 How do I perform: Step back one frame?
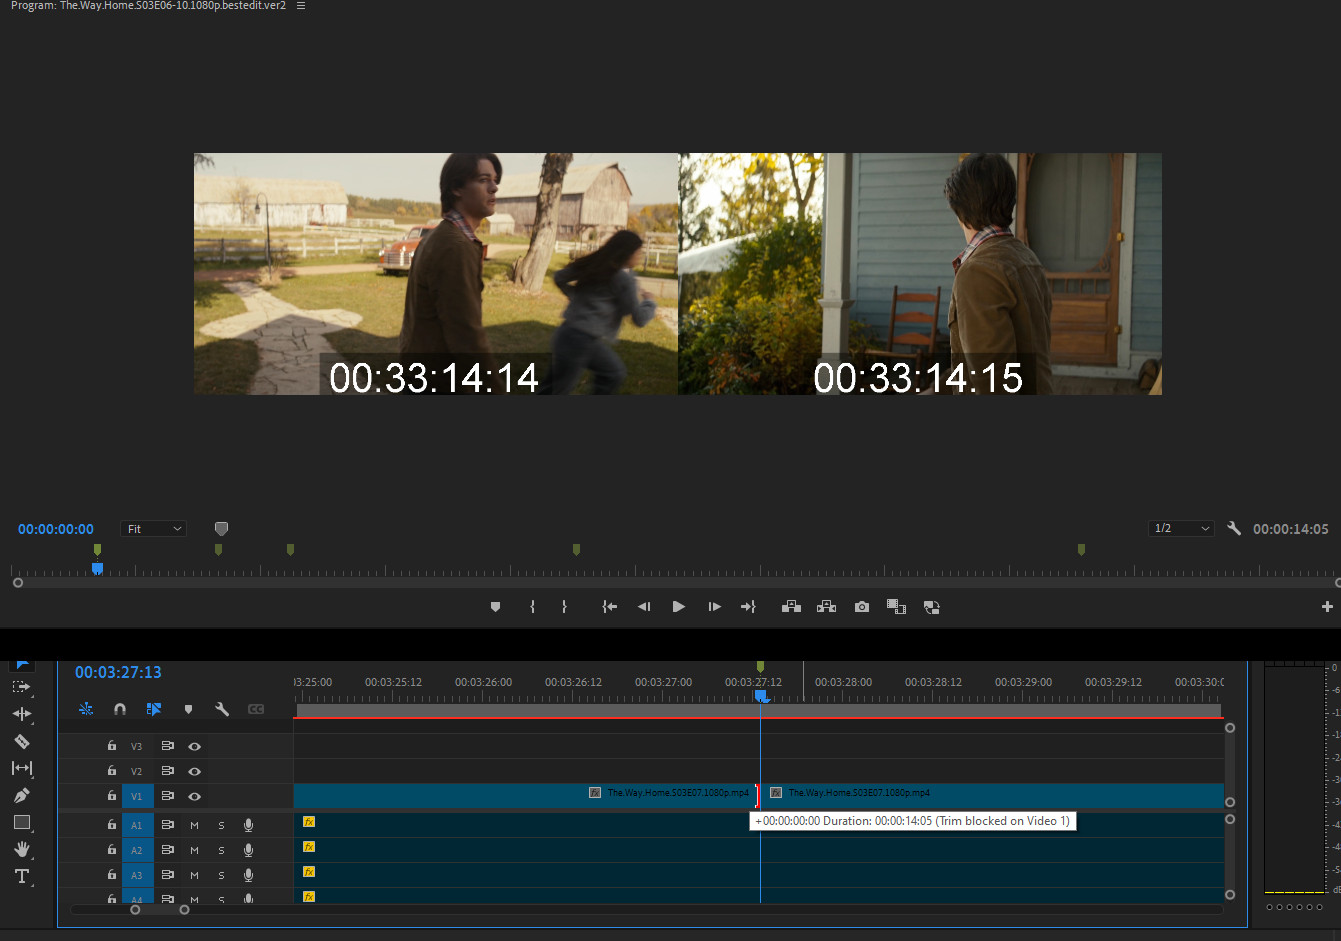point(644,607)
